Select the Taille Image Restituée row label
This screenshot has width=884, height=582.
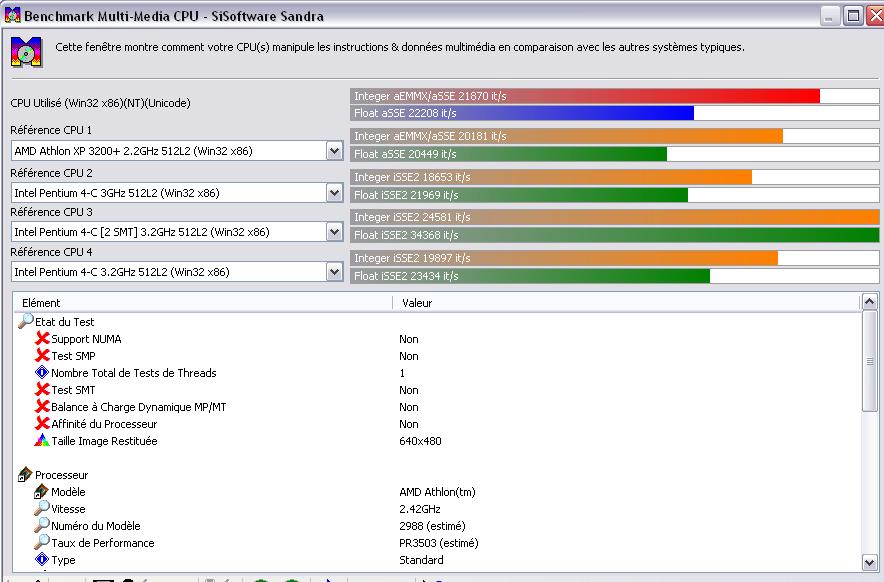(104, 440)
